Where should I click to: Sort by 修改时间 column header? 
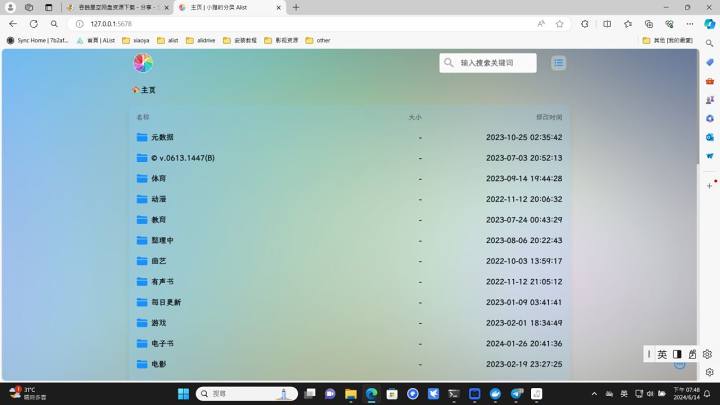[x=549, y=117]
